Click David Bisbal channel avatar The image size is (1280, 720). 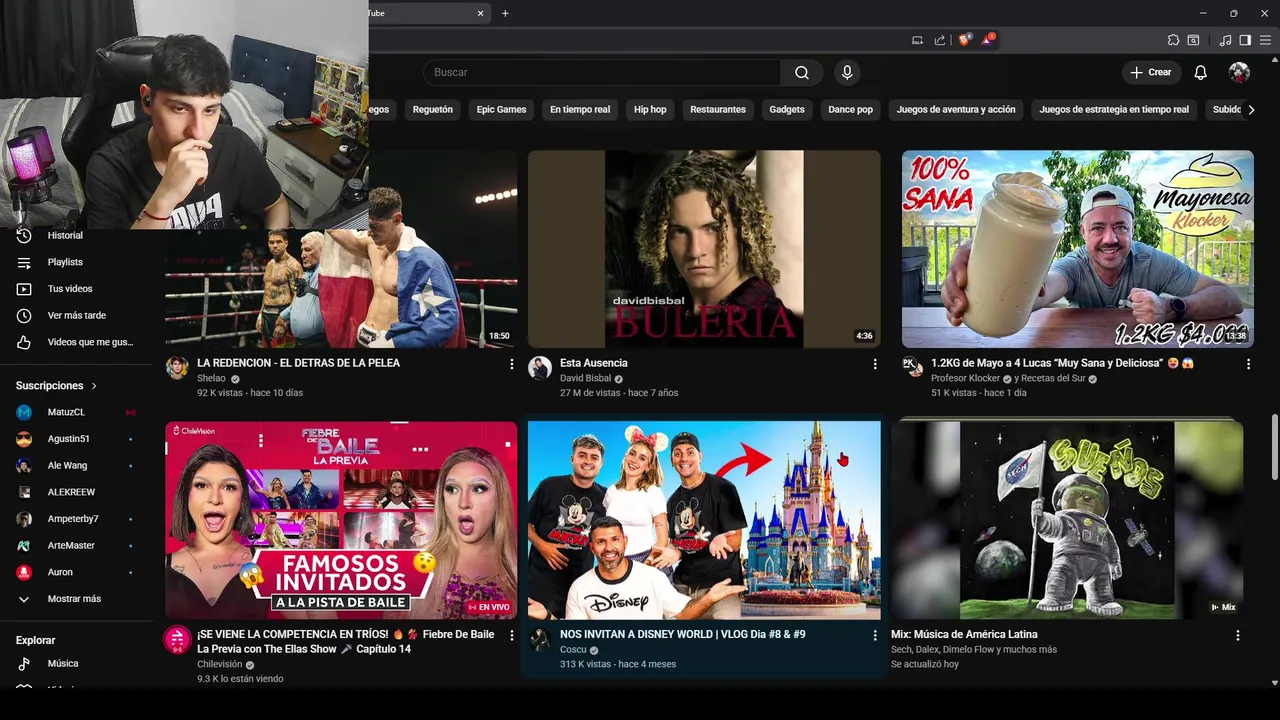click(540, 367)
